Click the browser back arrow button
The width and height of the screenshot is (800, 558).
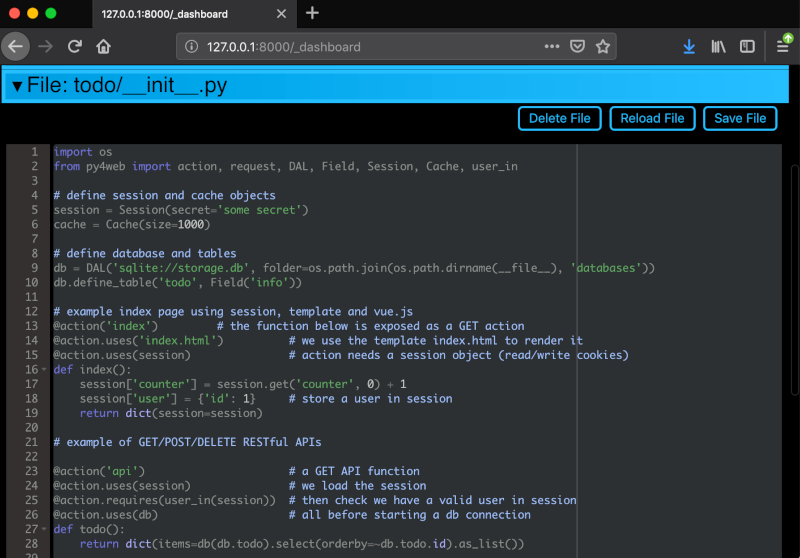pyautogui.click(x=15, y=46)
